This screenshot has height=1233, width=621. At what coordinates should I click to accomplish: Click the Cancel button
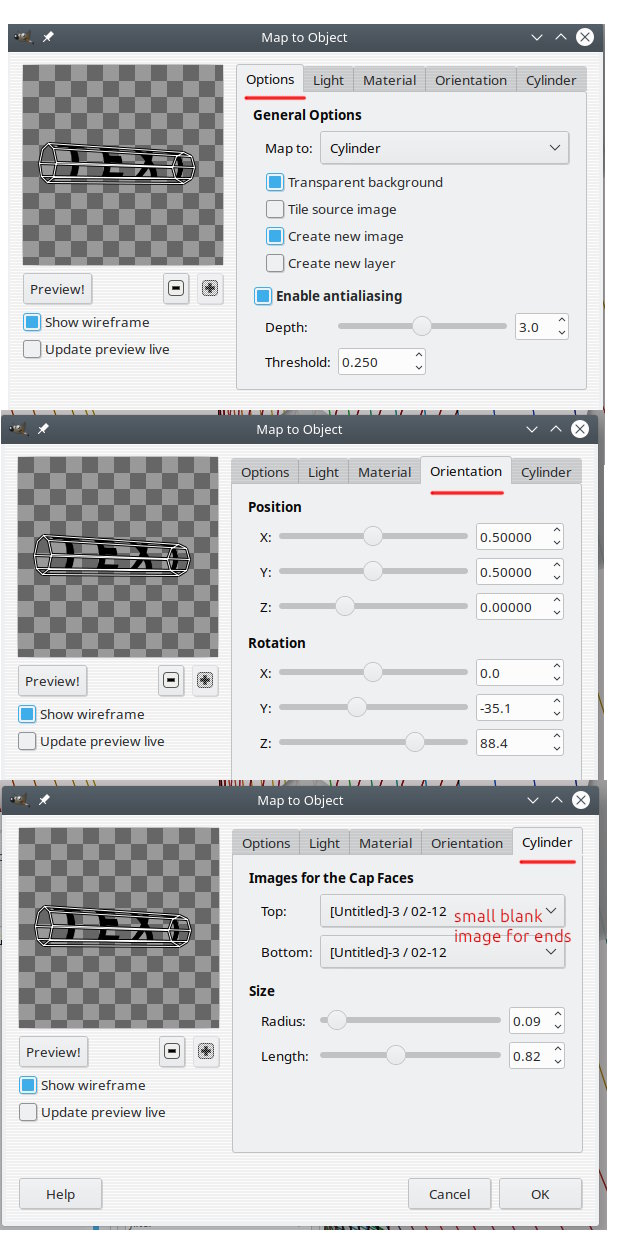tap(449, 1194)
